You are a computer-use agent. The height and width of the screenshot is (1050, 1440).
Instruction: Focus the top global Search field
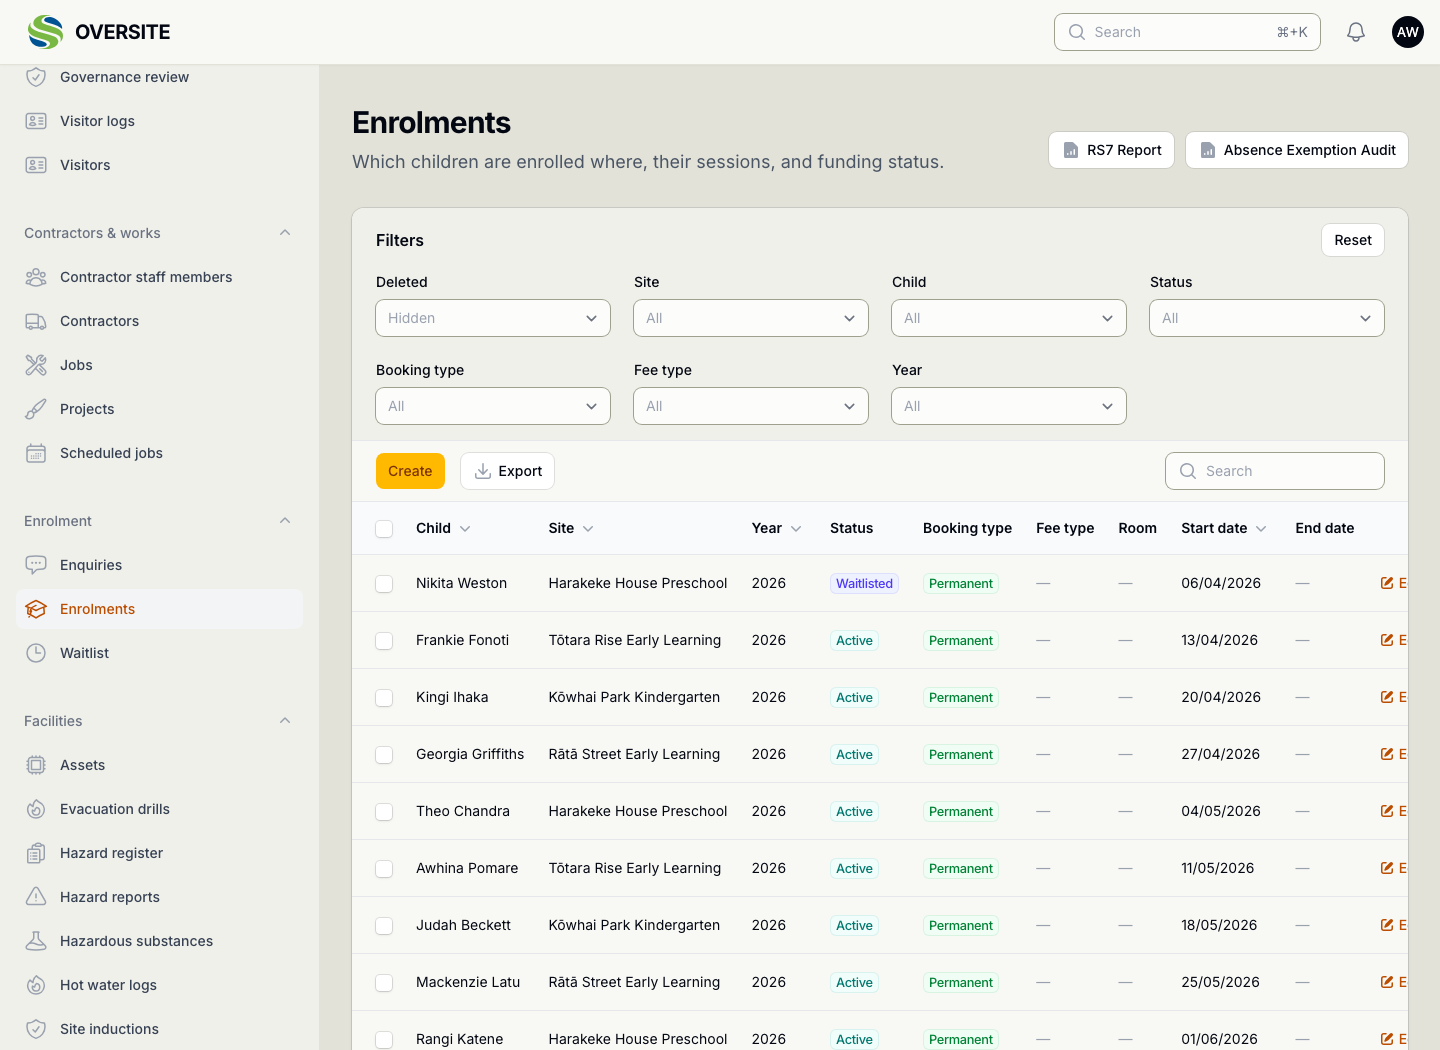(1187, 32)
